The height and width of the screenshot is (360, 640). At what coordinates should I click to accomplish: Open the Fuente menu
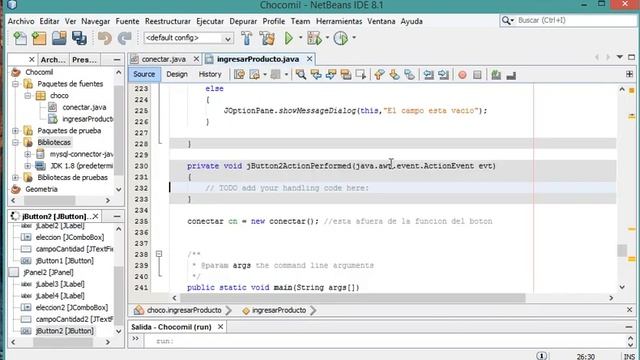127,21
